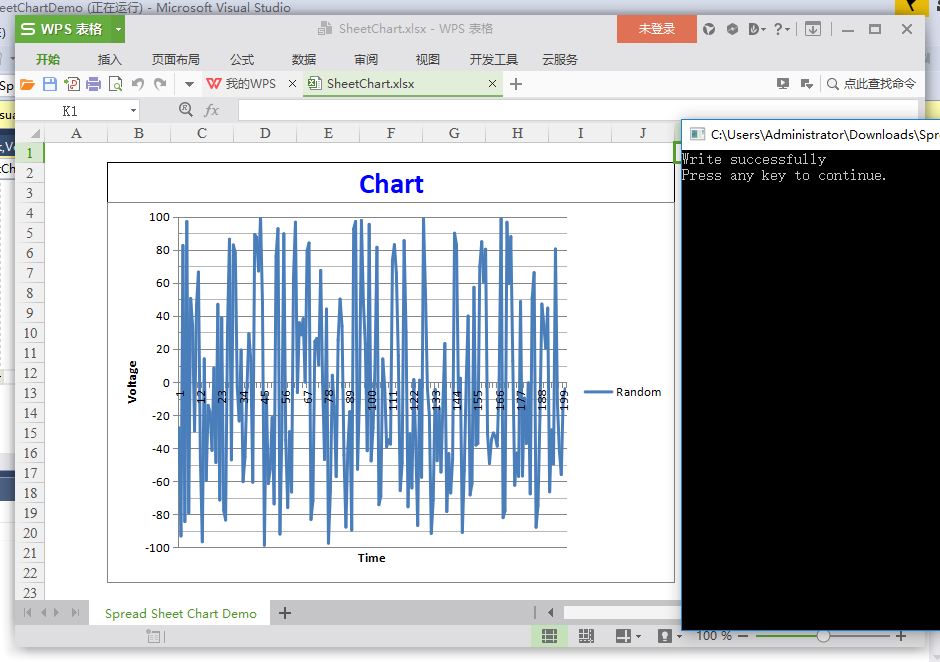Toggle page break preview in status bar

pyautogui.click(x=586, y=636)
